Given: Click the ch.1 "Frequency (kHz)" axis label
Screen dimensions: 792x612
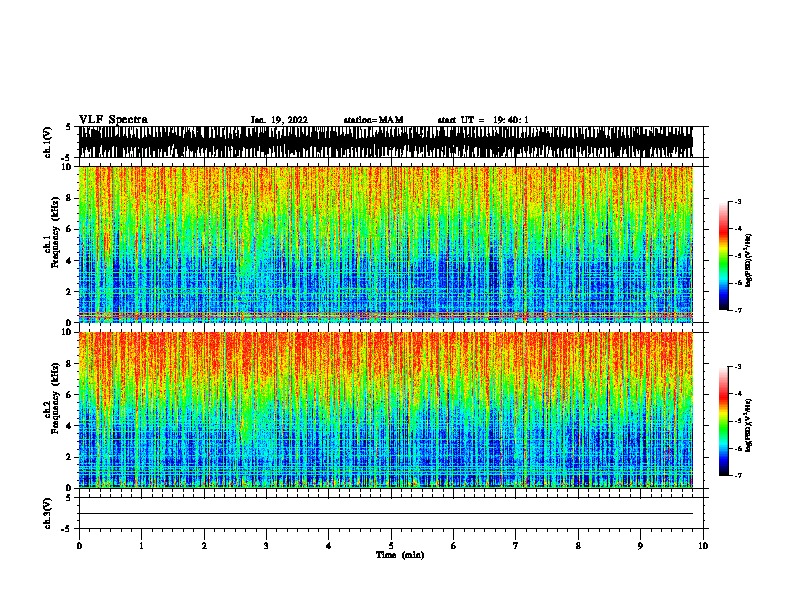Looking at the screenshot, I should click(55, 232).
